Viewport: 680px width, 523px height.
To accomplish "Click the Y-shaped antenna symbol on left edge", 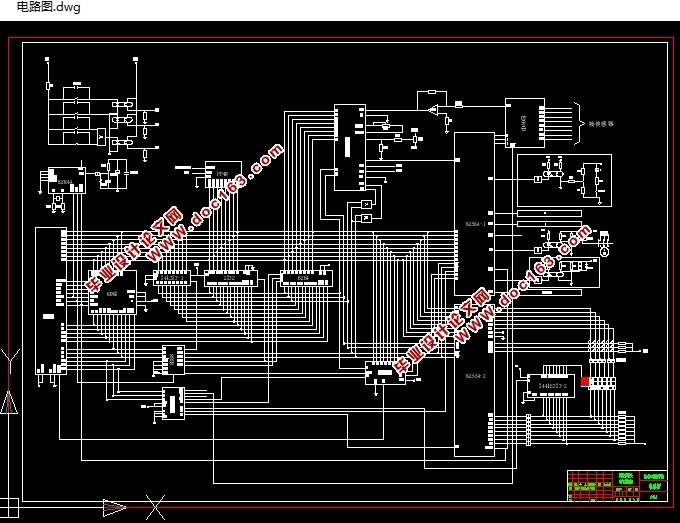I will tap(10, 360).
